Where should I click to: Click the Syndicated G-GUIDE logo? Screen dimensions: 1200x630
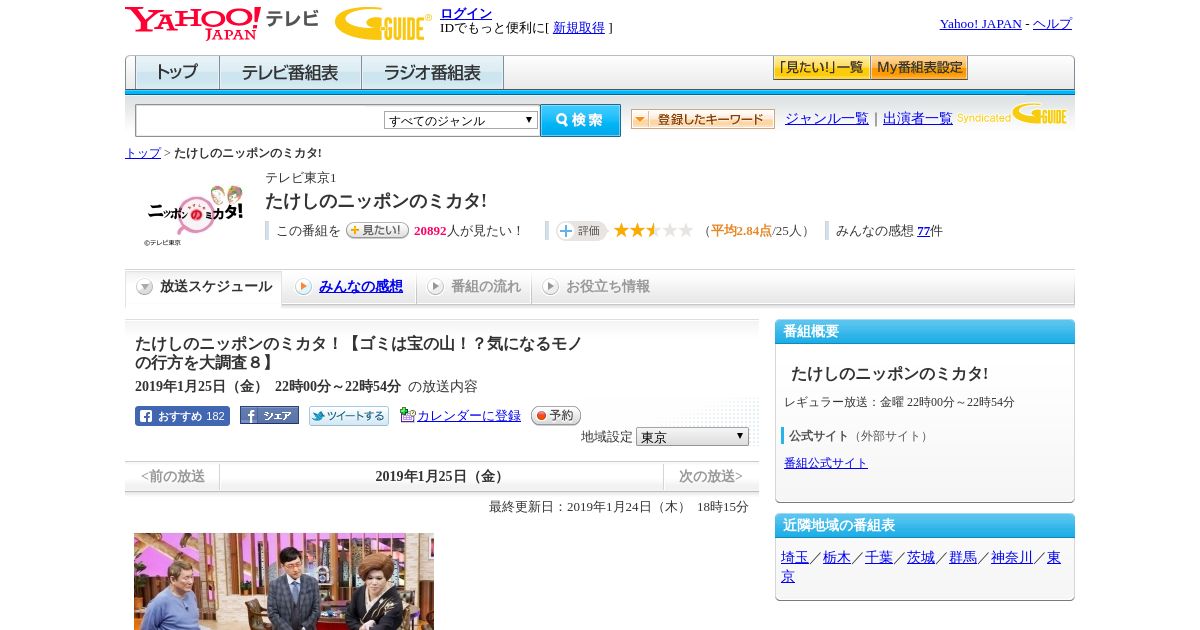[1012, 114]
